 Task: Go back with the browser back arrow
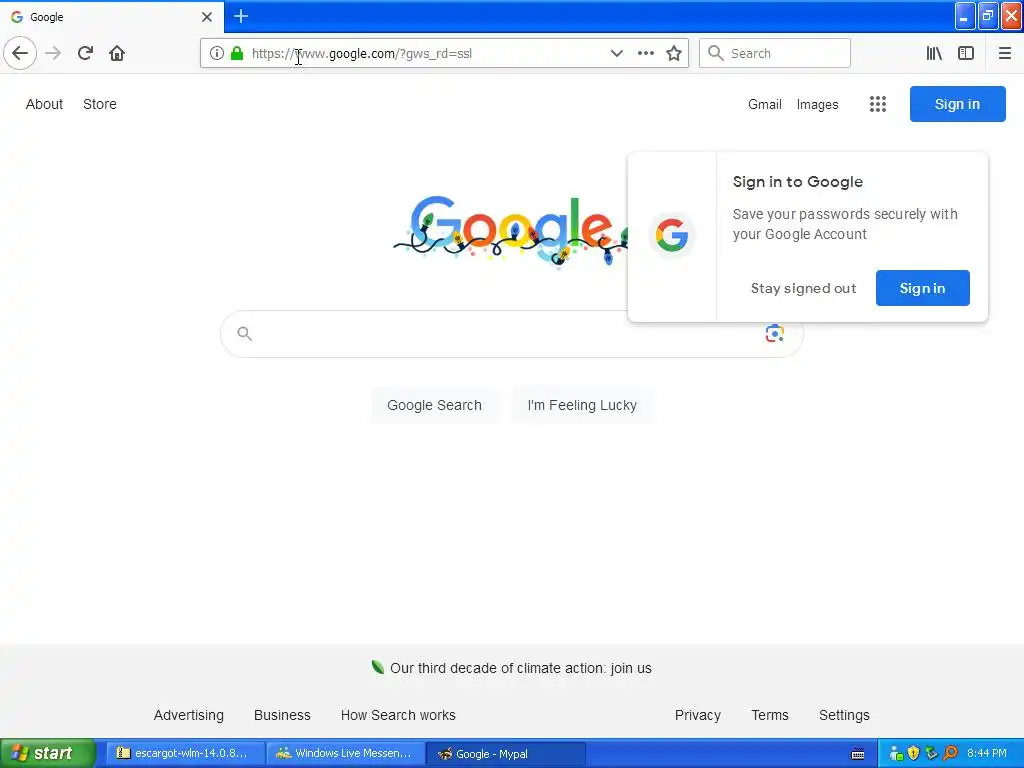[x=20, y=53]
